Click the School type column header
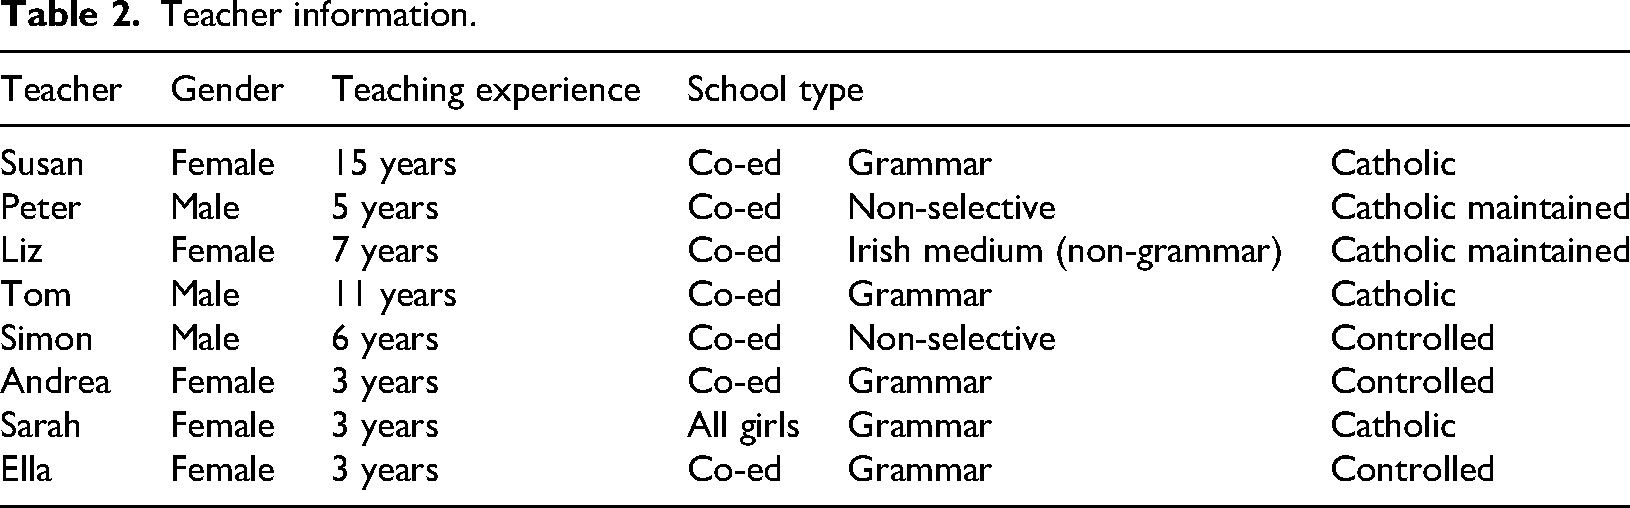1630x508 pixels. tap(775, 91)
